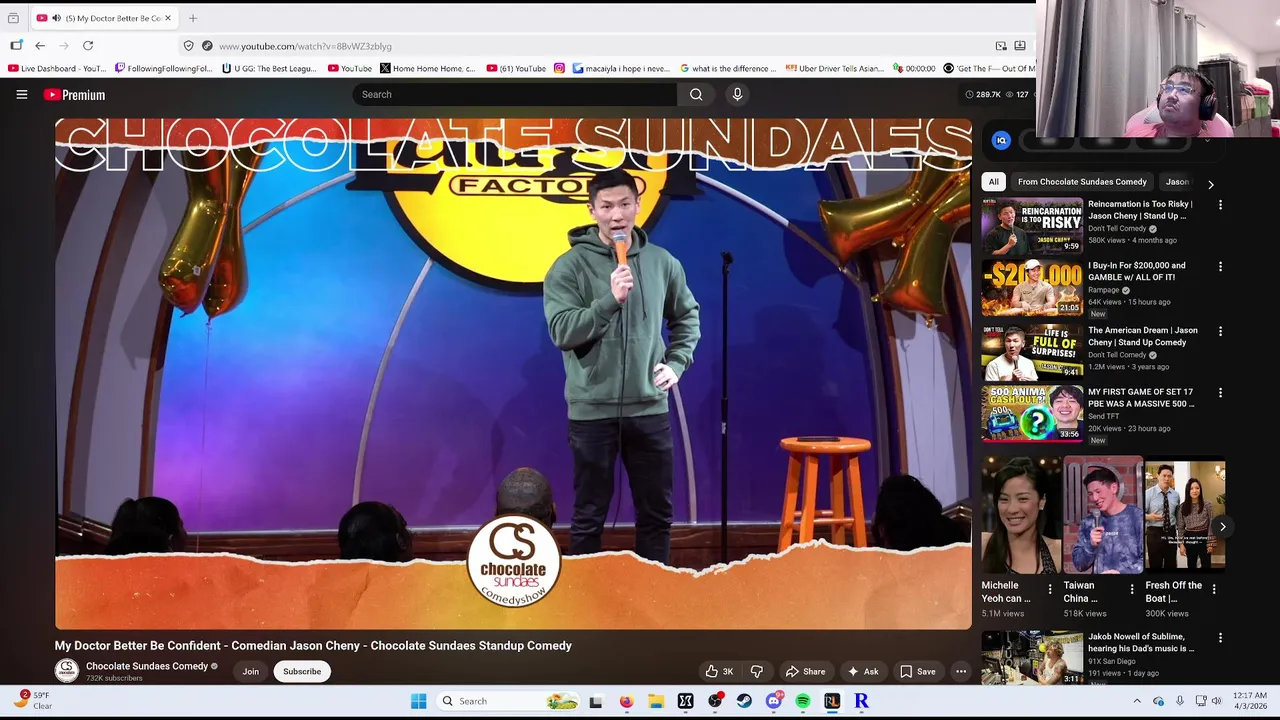Toggle the system tray microphone icon

pyautogui.click(x=1180, y=701)
